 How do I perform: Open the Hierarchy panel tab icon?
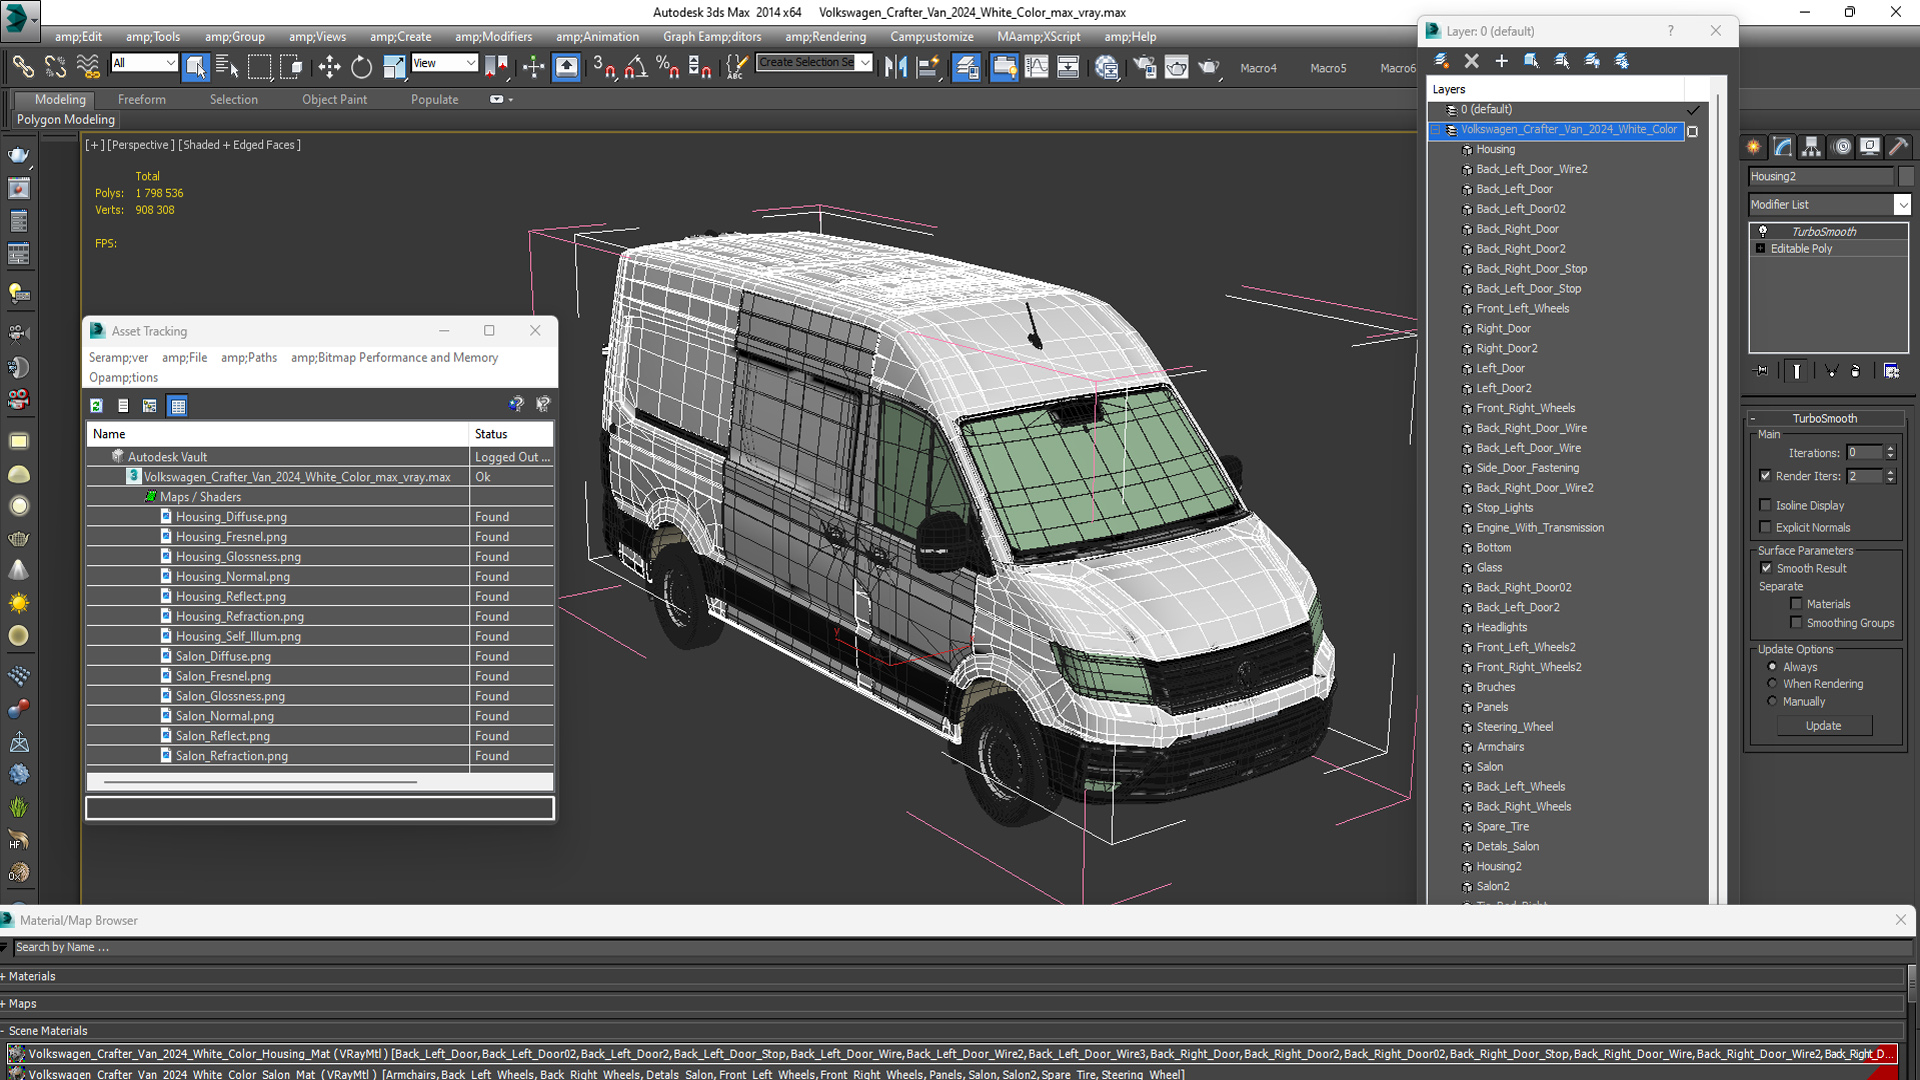click(1812, 147)
